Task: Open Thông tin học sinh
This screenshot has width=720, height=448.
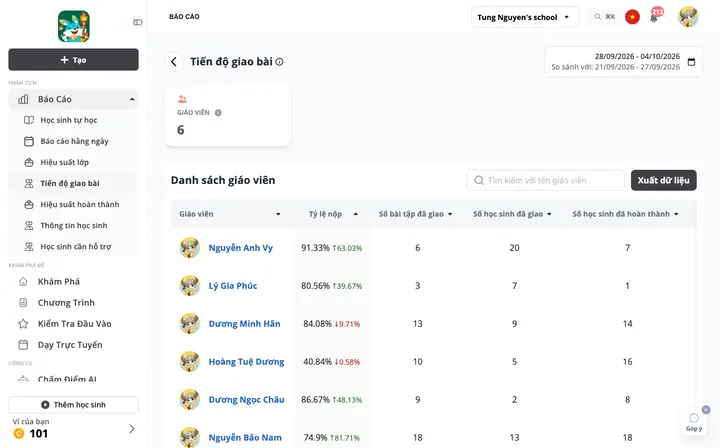Action: (74, 226)
